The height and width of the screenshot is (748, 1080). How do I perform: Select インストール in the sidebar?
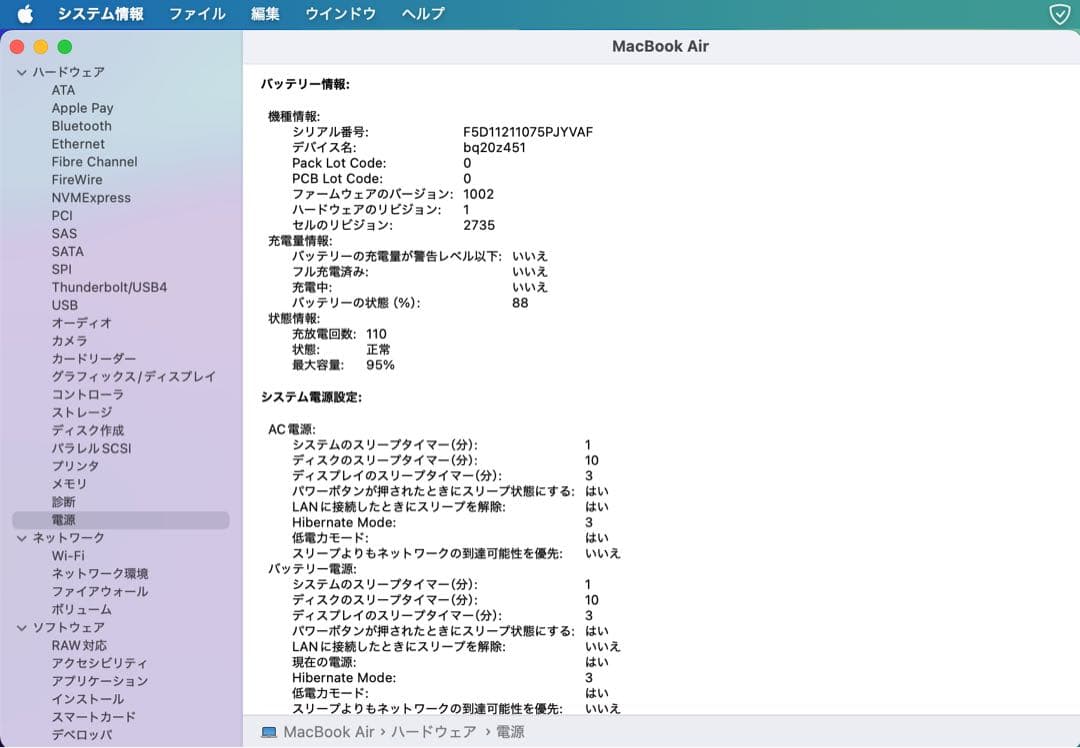pos(87,699)
